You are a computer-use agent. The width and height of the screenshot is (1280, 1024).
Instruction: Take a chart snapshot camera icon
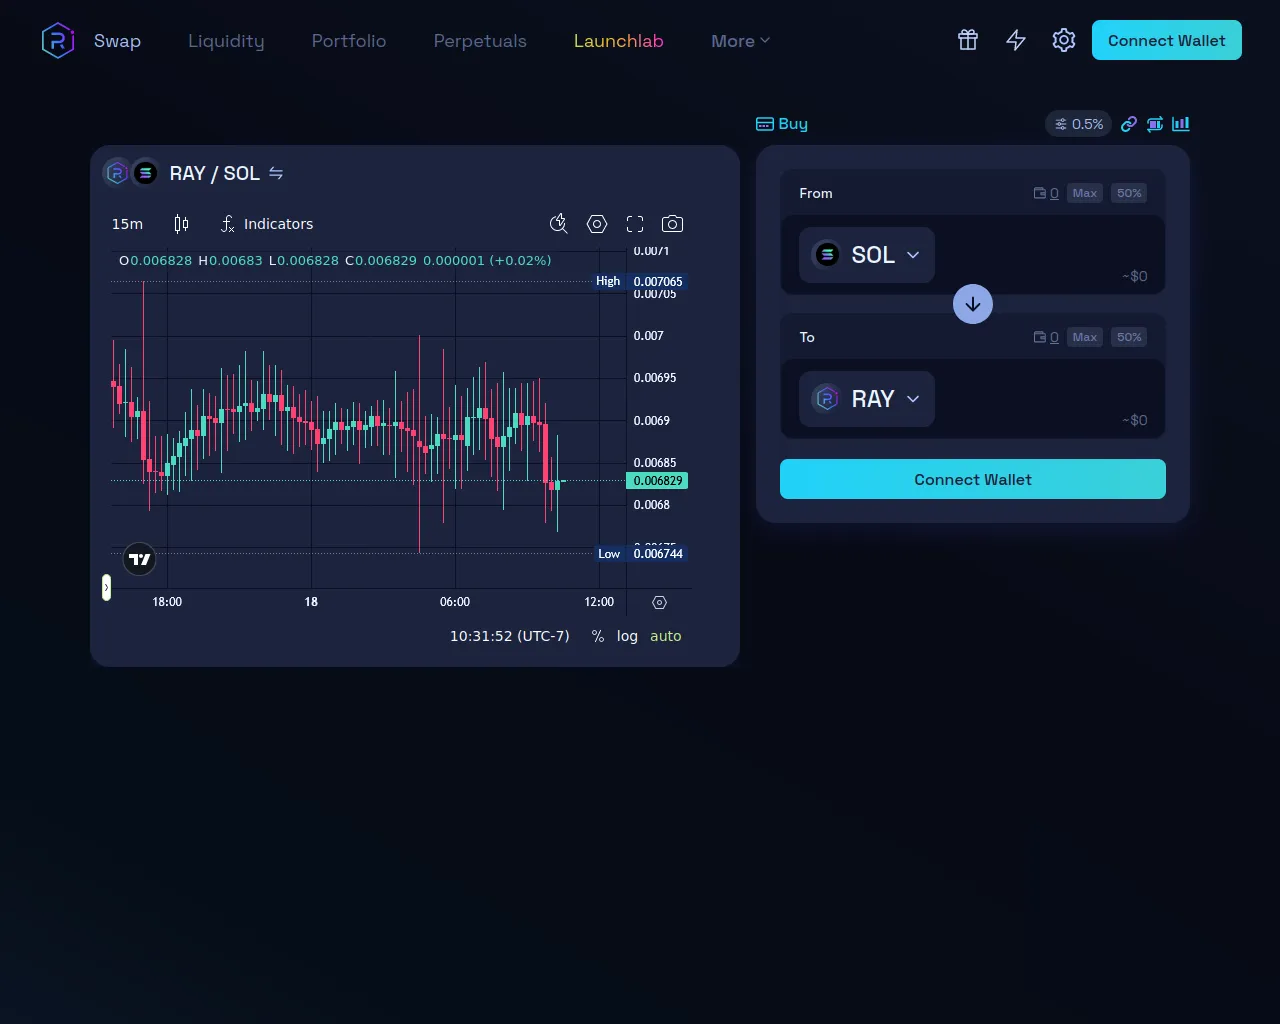click(673, 224)
